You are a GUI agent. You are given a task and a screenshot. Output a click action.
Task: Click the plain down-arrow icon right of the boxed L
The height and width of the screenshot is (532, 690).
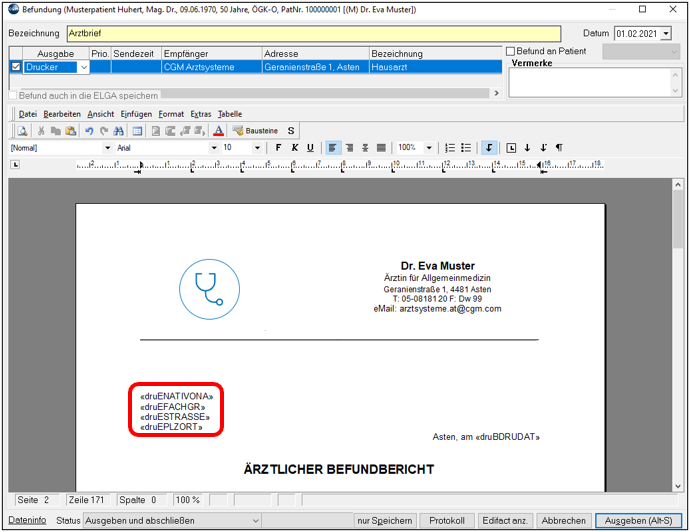tap(527, 148)
